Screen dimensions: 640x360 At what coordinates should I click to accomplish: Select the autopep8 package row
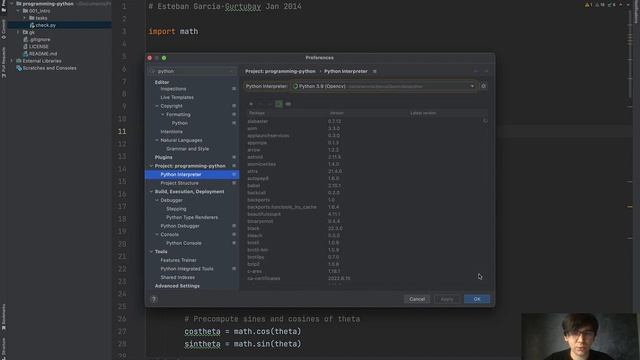click(365, 178)
